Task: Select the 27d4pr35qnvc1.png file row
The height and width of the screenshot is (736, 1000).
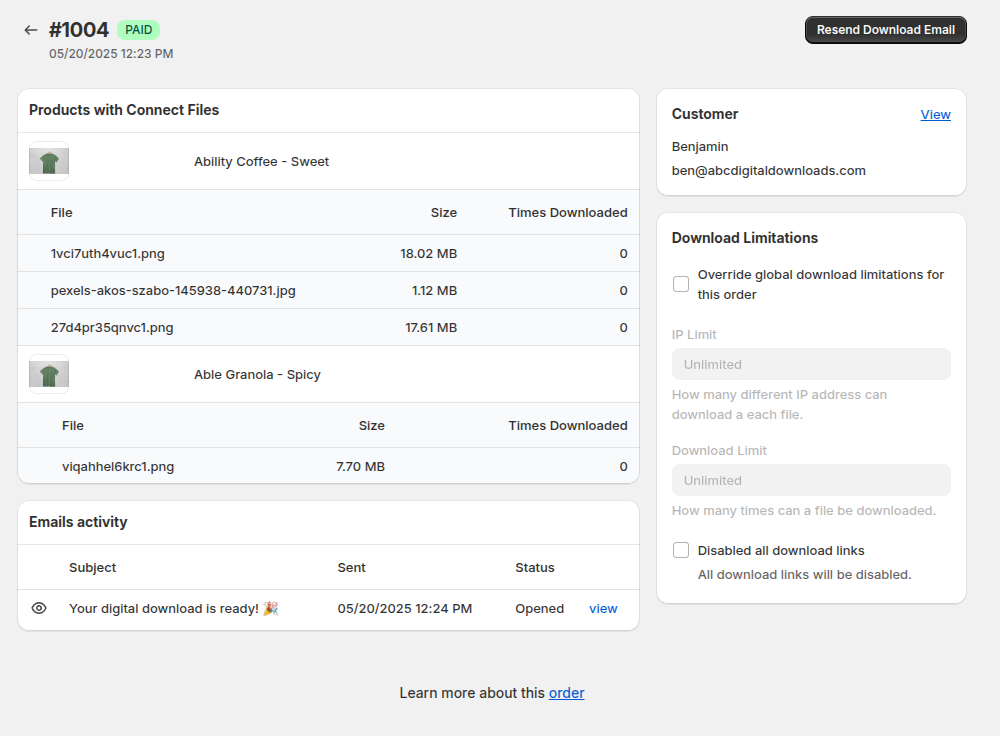Action: 112,327
